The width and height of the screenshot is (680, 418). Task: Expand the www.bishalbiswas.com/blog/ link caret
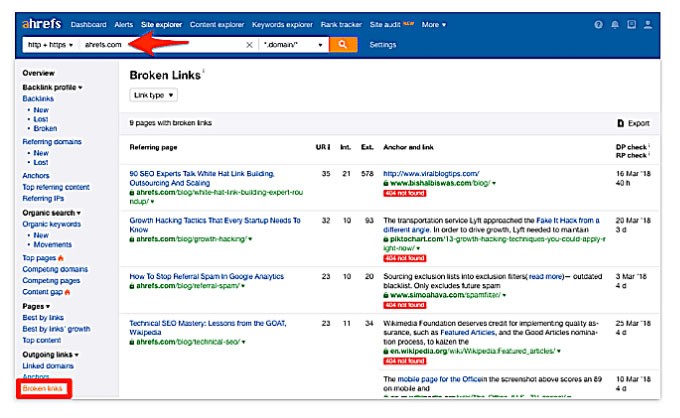(x=494, y=183)
